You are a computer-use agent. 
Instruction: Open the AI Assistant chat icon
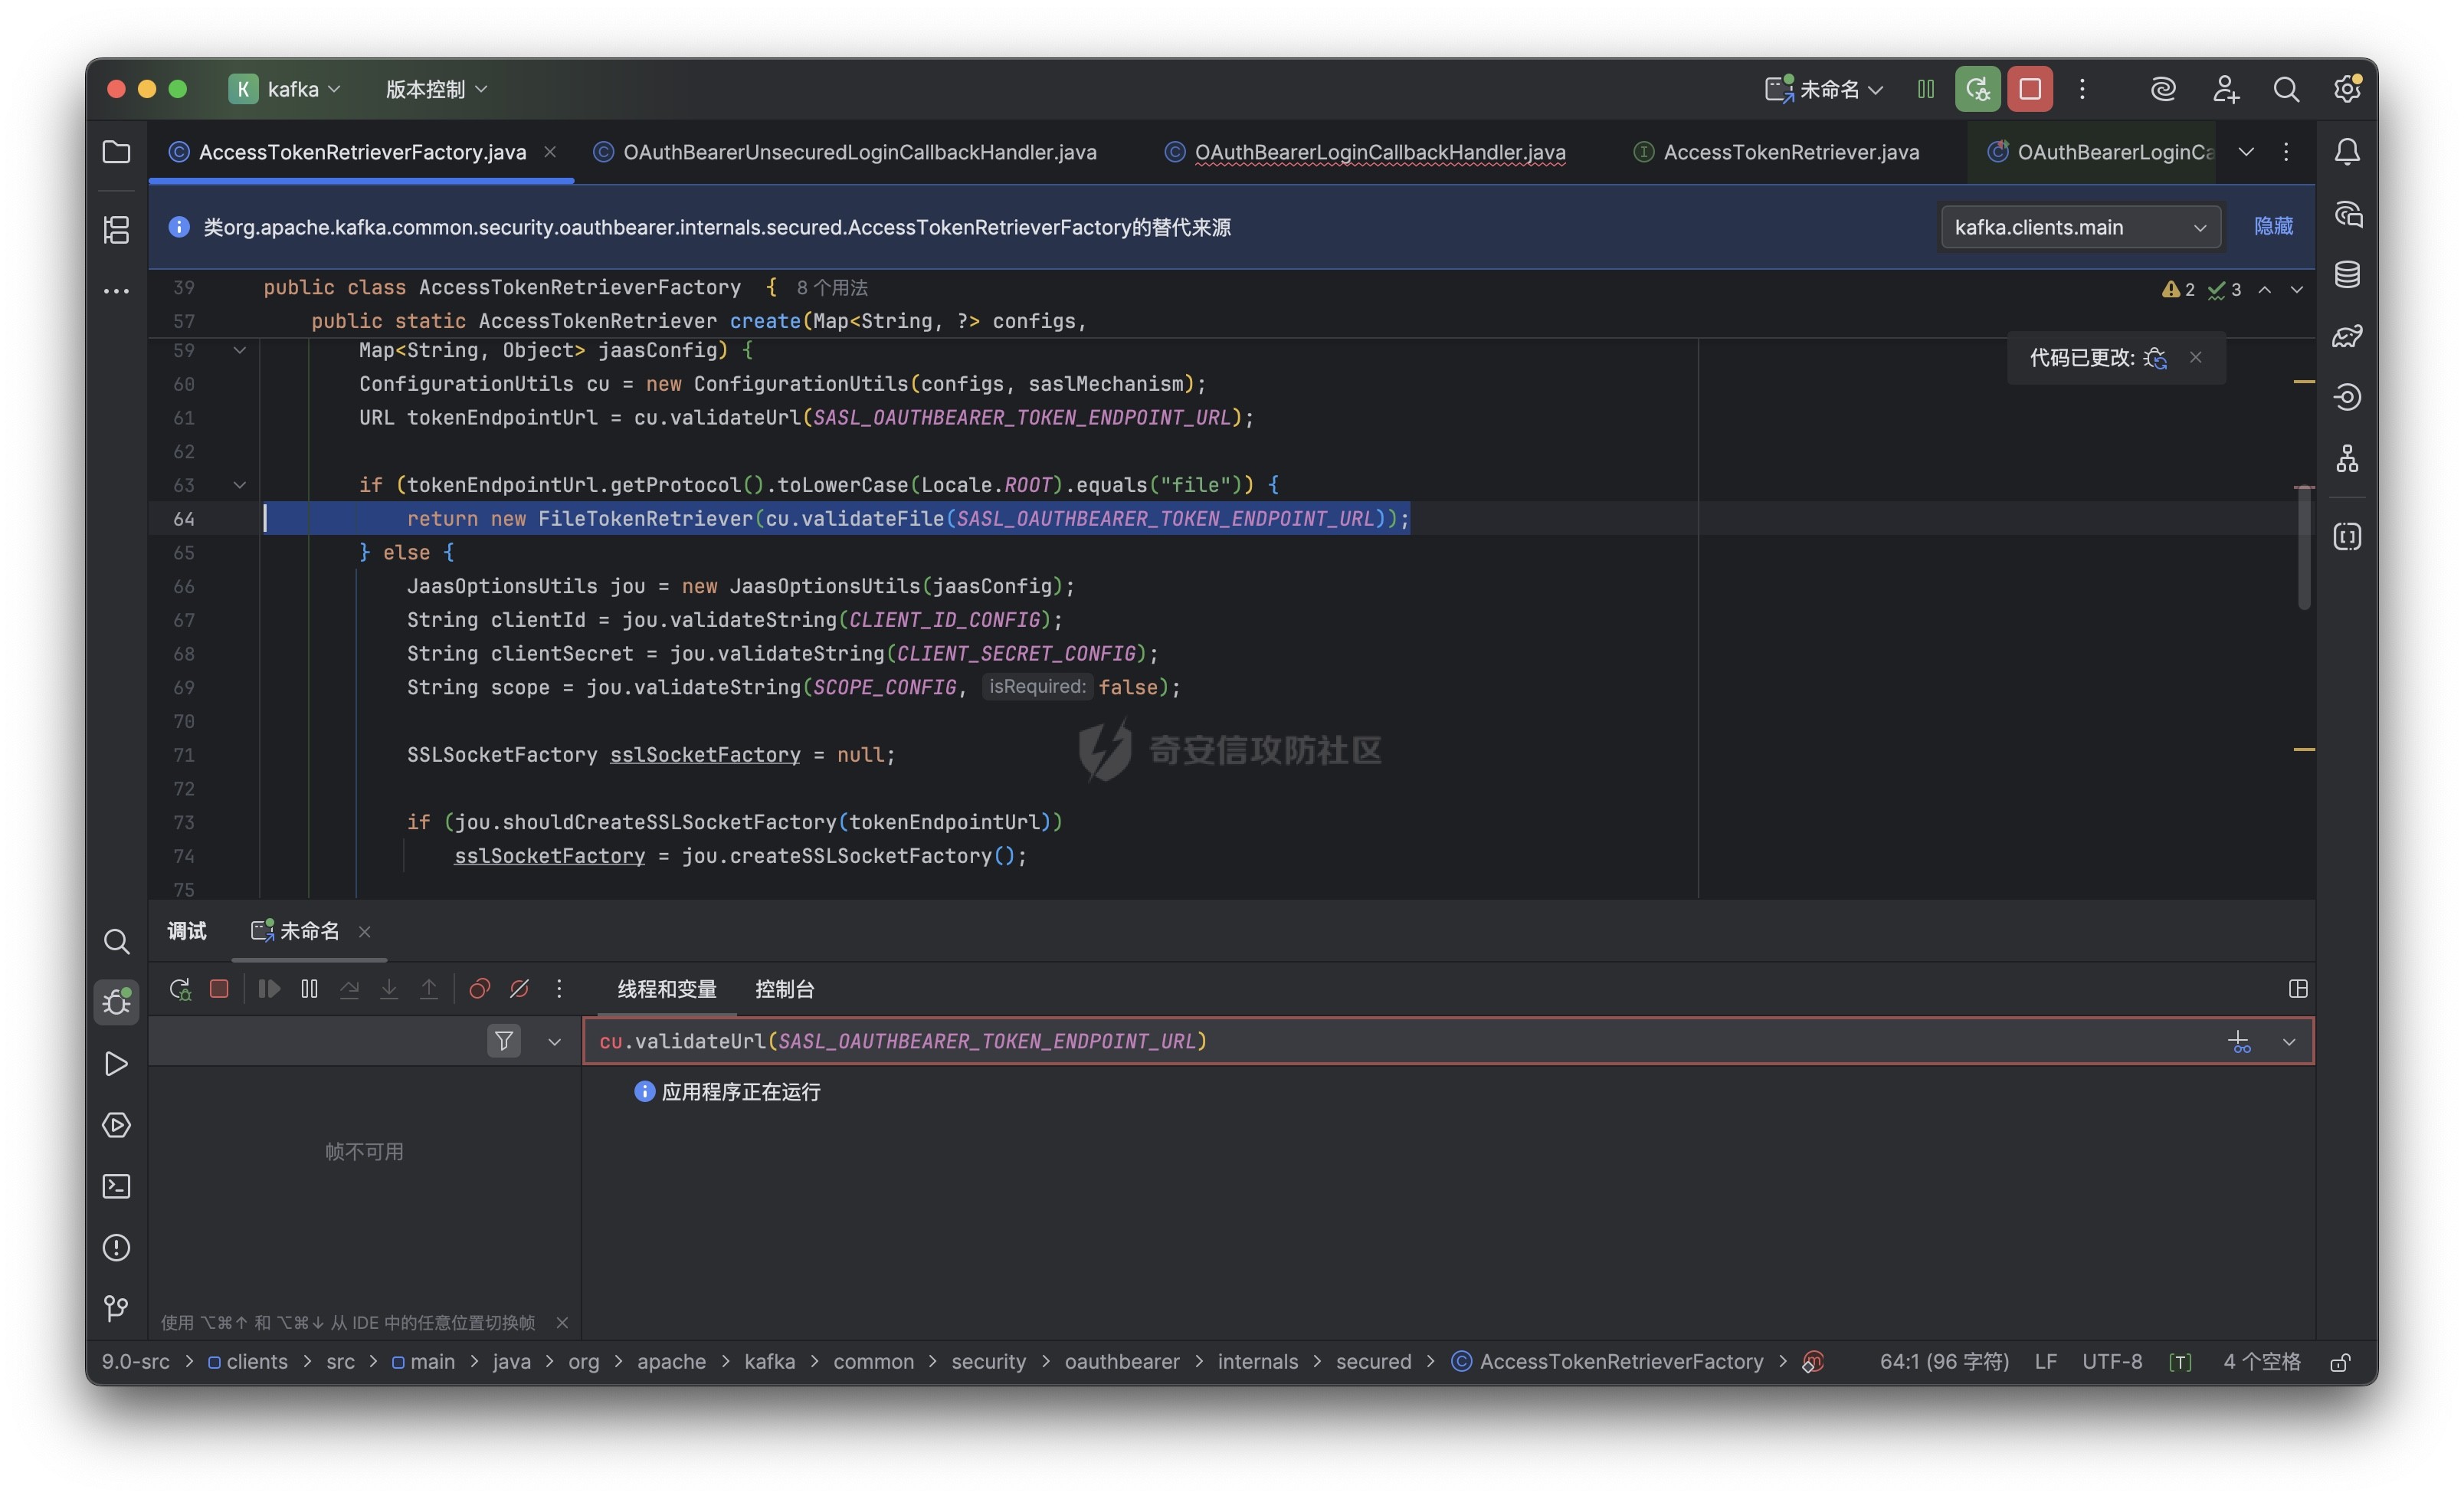2347,214
